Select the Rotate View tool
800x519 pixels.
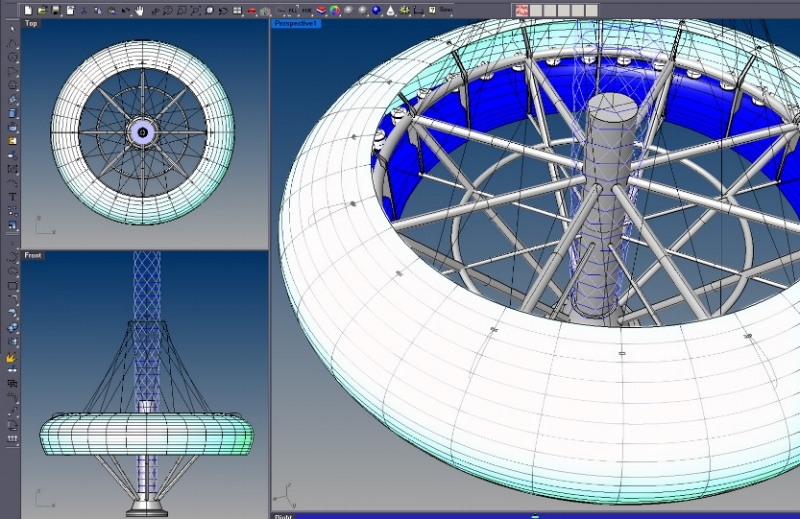point(154,10)
